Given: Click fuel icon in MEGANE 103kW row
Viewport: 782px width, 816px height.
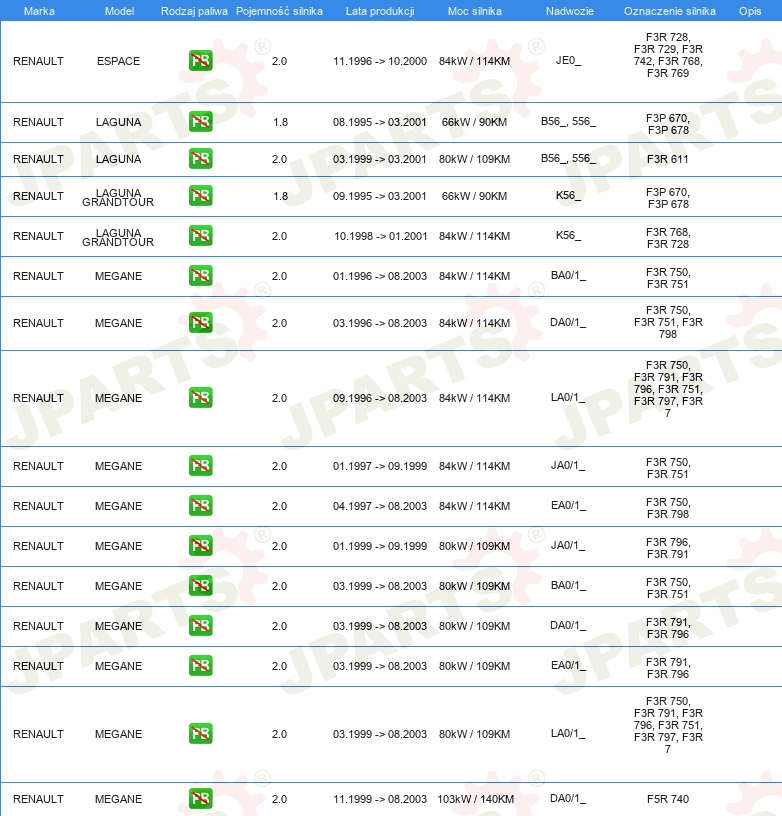Looking at the screenshot, I should coord(200,799).
